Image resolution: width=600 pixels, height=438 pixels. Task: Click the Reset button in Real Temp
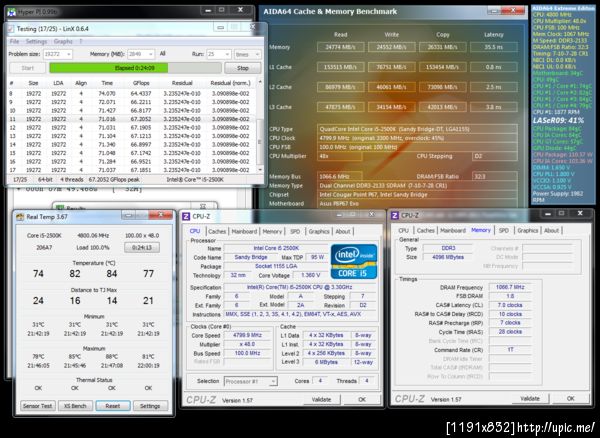click(x=112, y=406)
